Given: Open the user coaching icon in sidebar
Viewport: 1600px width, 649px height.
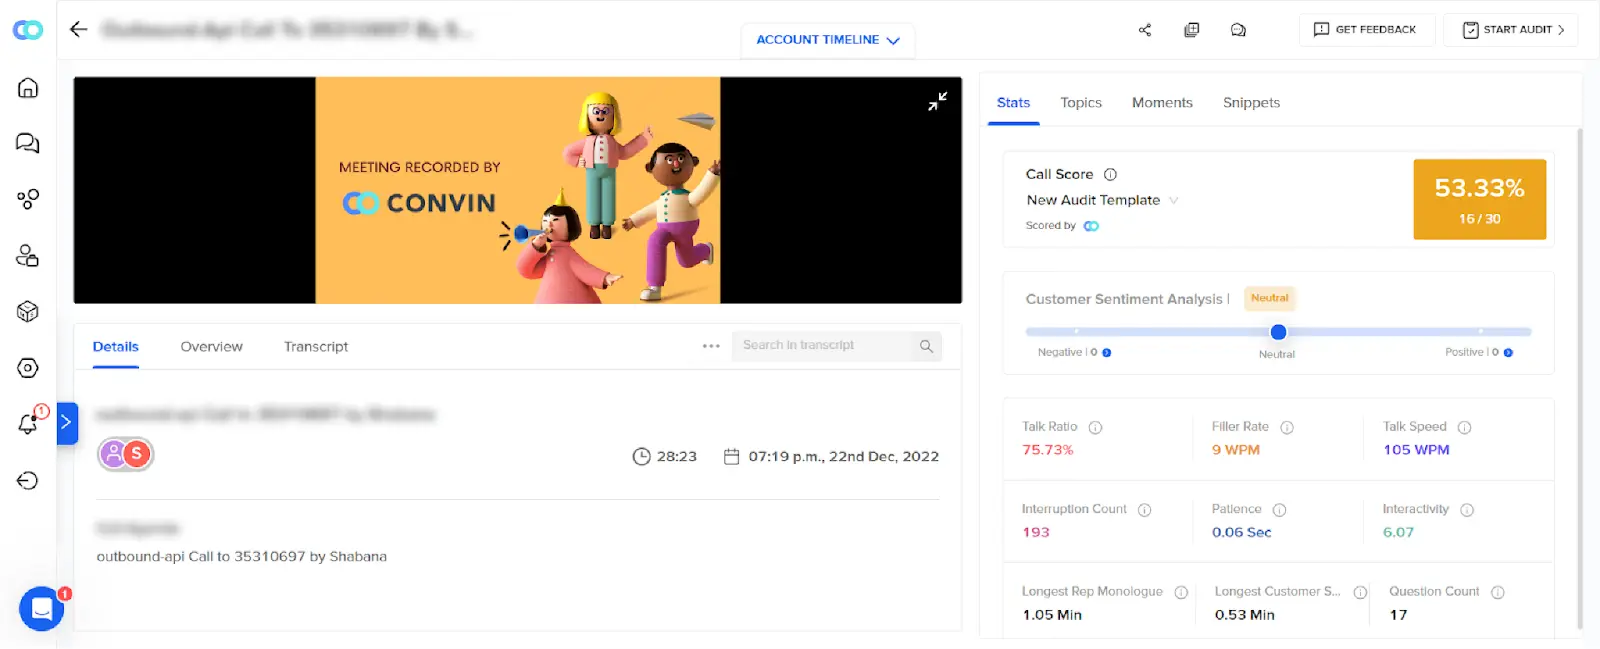Looking at the screenshot, I should pos(28,256).
